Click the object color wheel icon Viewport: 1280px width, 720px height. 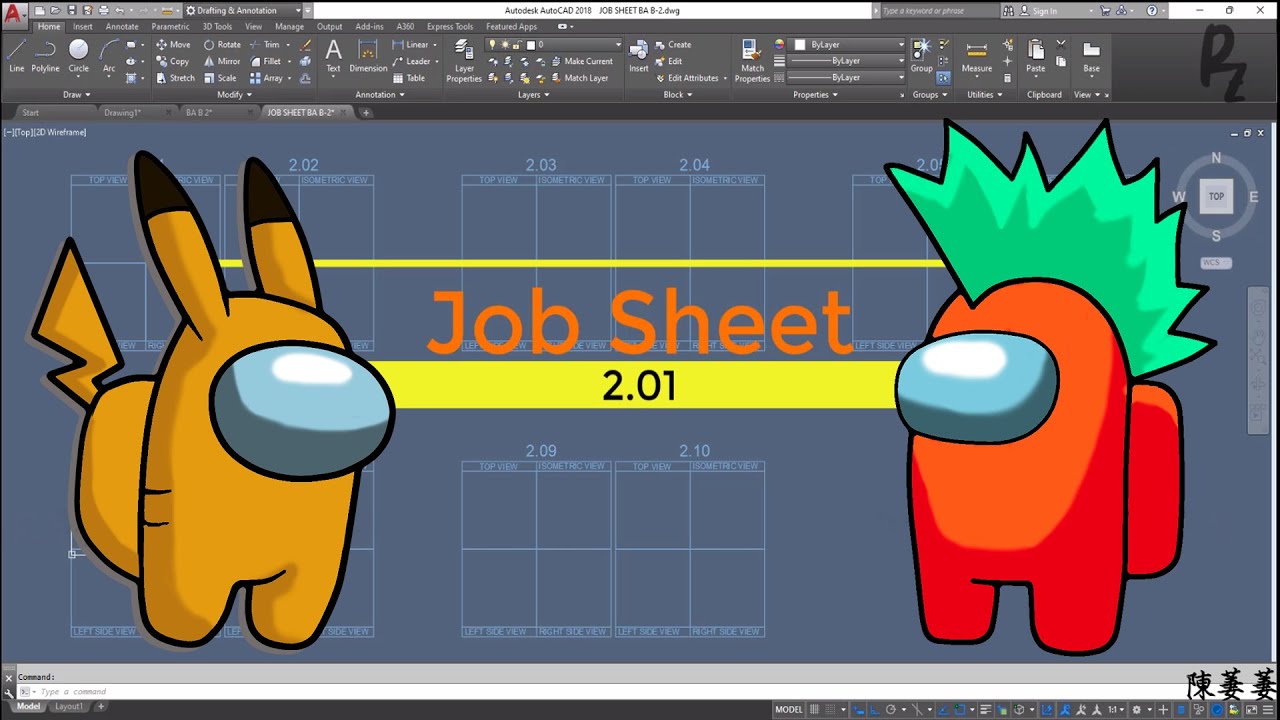coord(780,45)
